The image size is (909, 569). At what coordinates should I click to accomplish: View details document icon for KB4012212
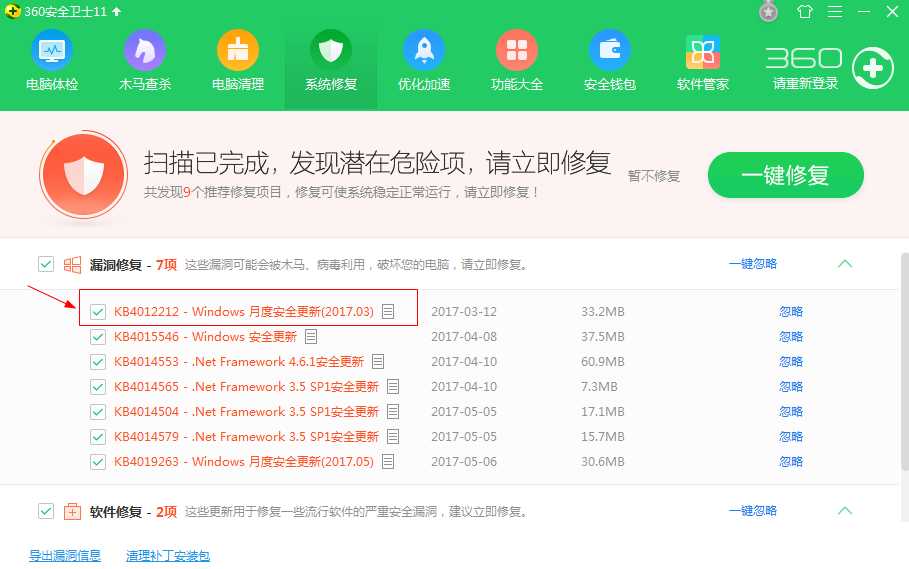coord(388,312)
